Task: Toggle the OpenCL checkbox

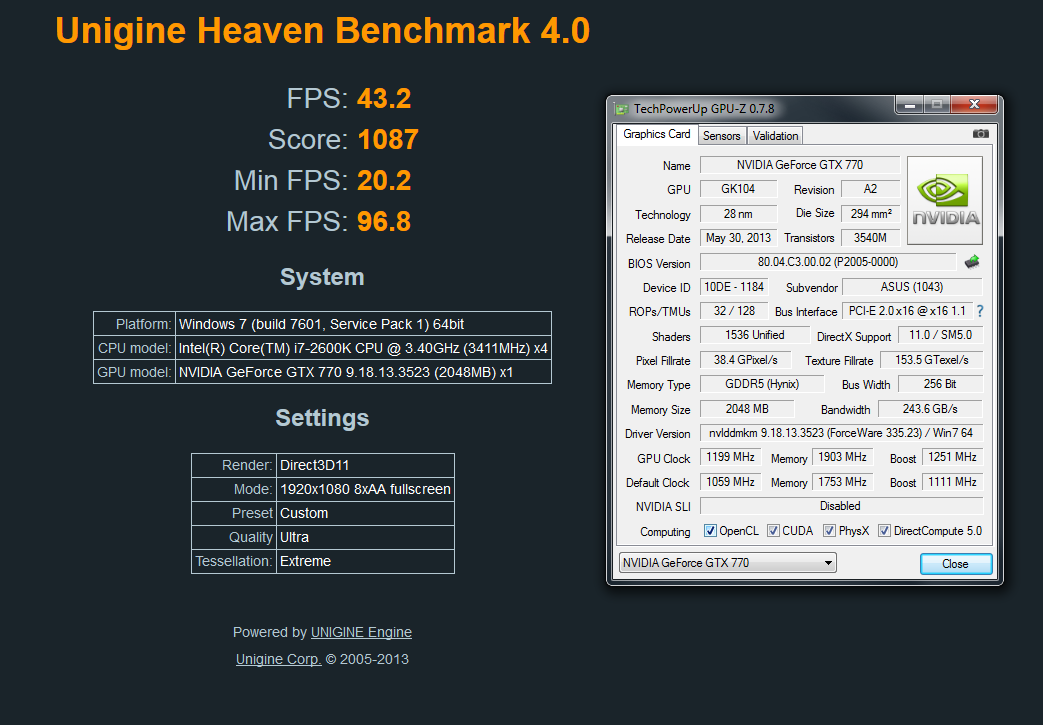Action: coord(710,531)
